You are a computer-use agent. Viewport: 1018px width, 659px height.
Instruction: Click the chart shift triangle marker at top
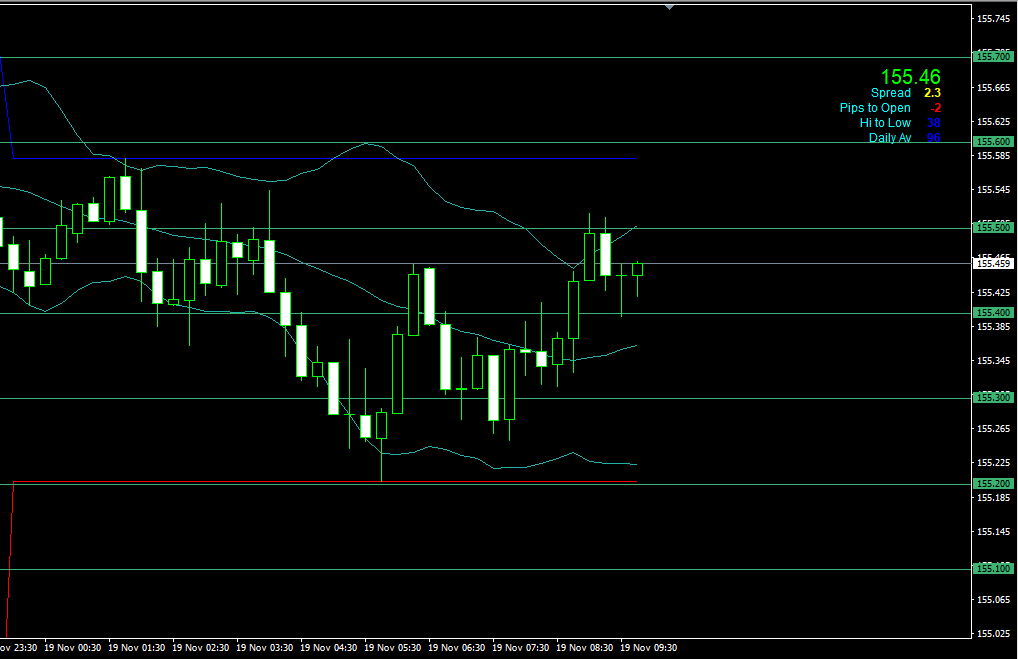pos(669,7)
